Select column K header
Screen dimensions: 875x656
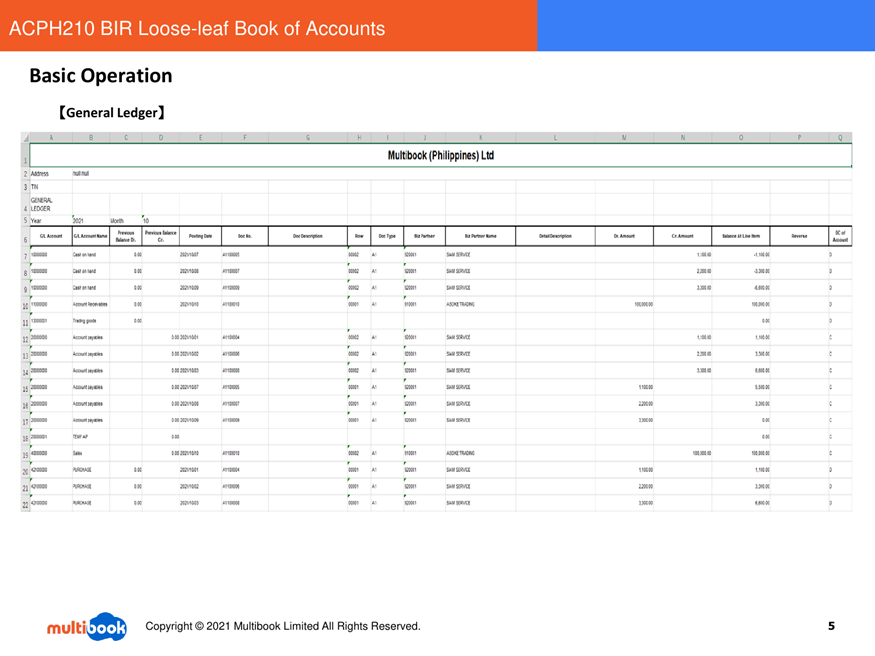tap(480, 138)
